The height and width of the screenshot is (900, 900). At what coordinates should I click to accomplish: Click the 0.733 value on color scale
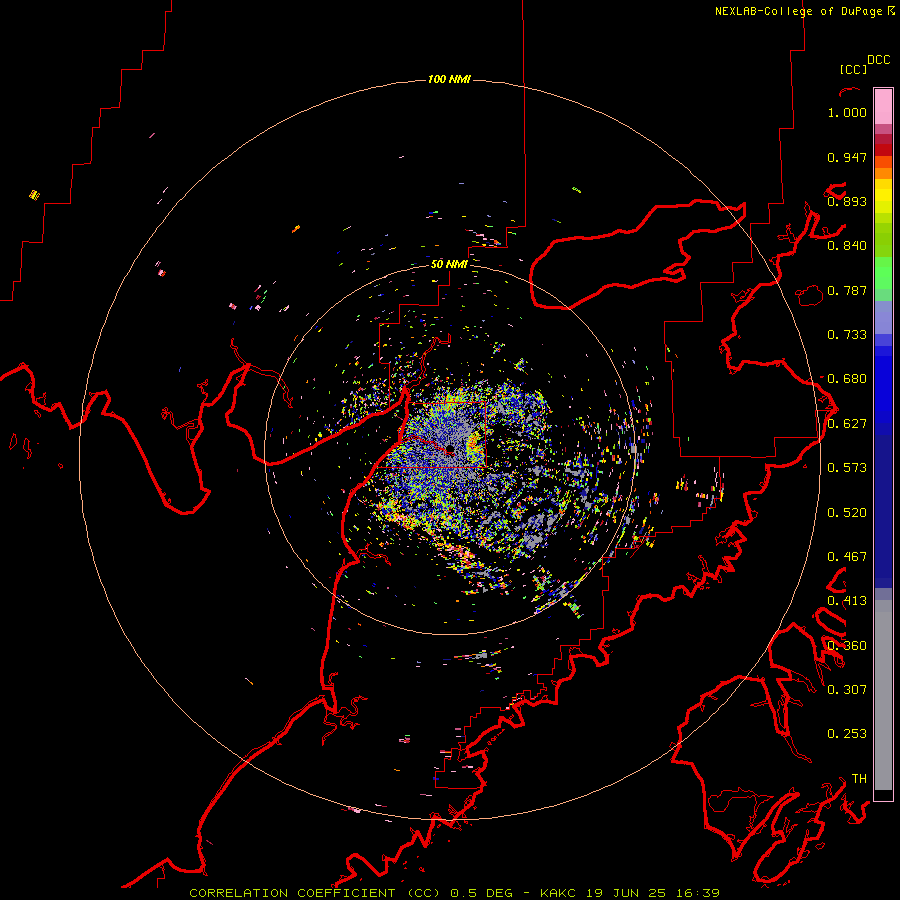click(x=847, y=335)
